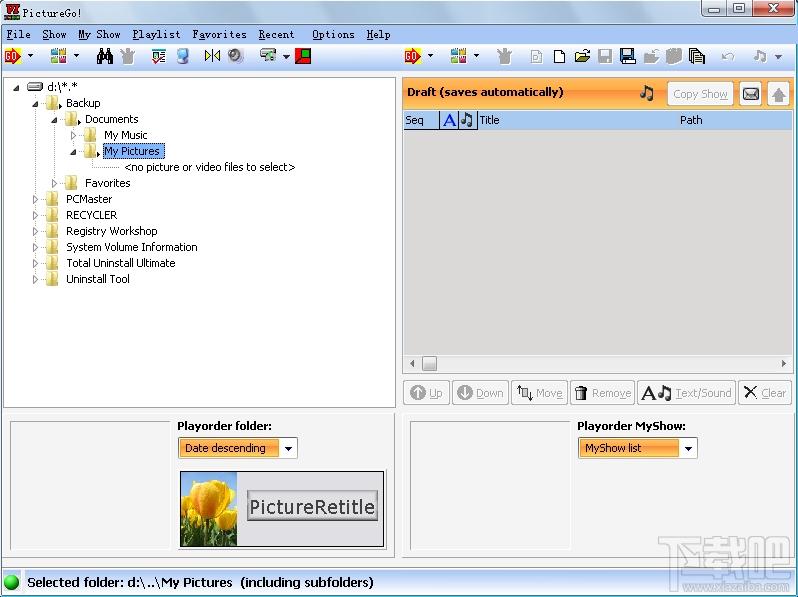Click the grayed hand icon next to the binoculars
The width and height of the screenshot is (798, 597).
coord(128,56)
